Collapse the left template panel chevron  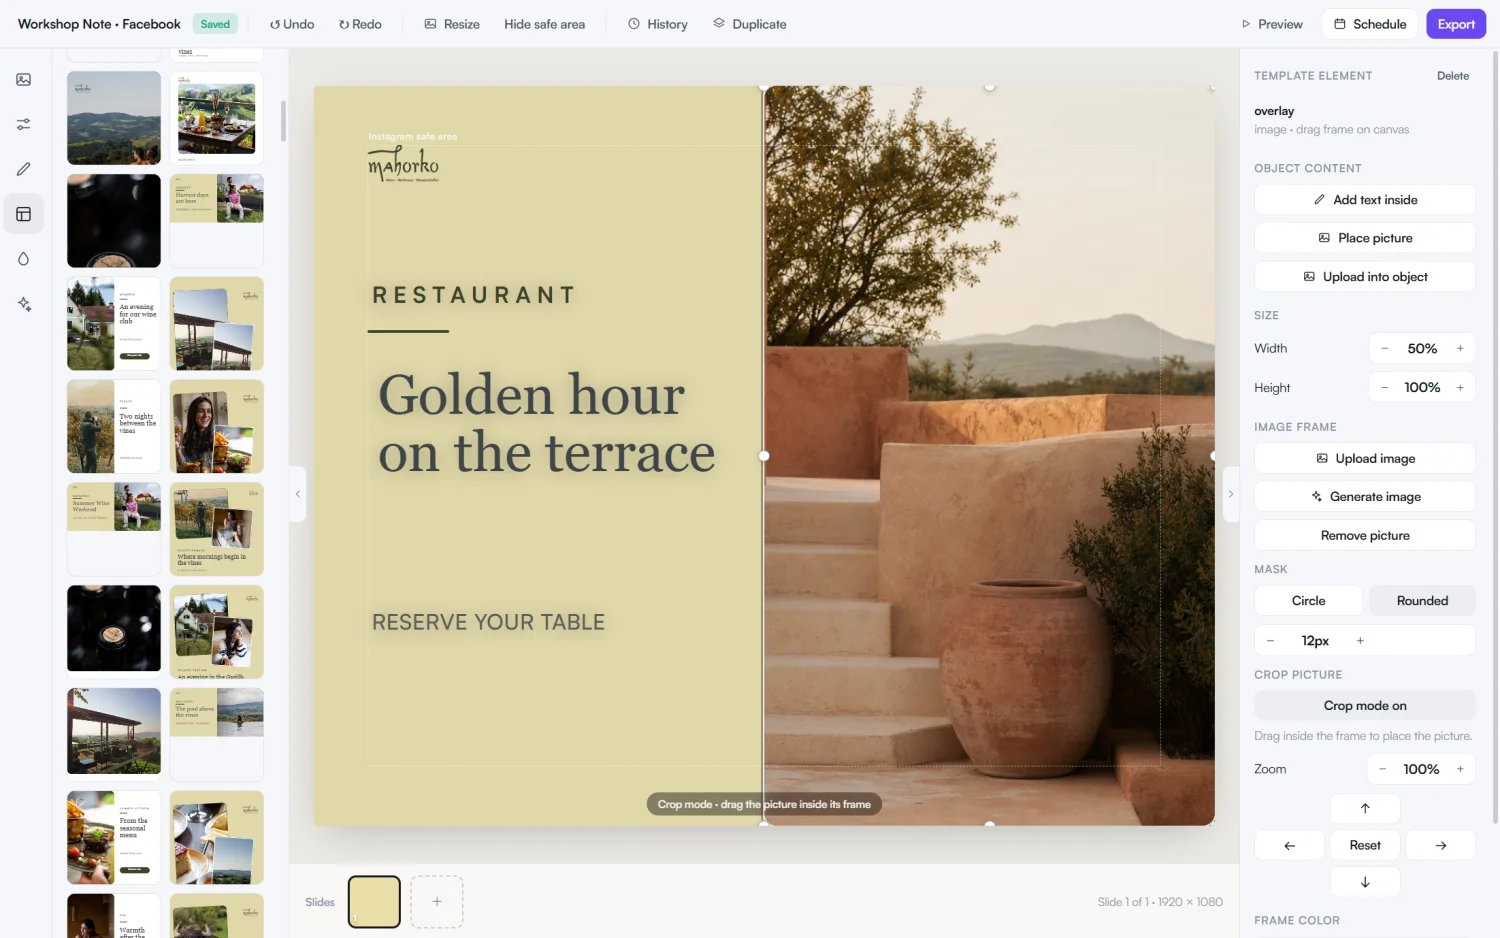(x=297, y=494)
